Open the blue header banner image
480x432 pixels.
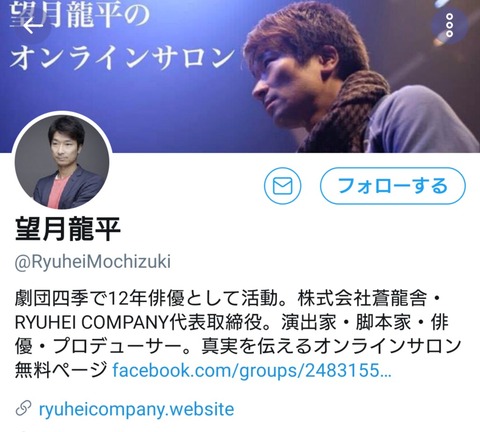(240, 76)
